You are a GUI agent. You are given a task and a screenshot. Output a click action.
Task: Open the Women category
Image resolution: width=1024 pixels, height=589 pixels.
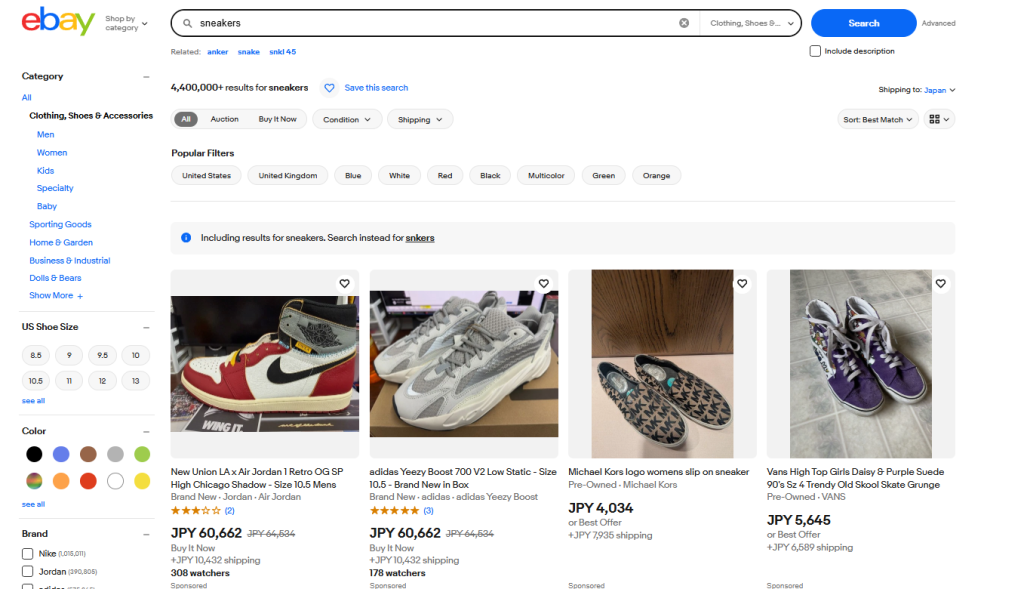(52, 153)
